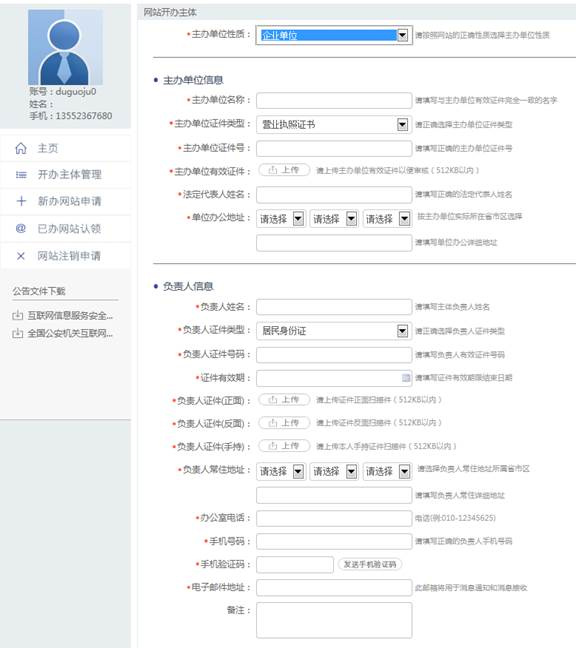Click the 网站开办主体 header text
Screen dimensions: 576x648
pyautogui.click(x=170, y=12)
